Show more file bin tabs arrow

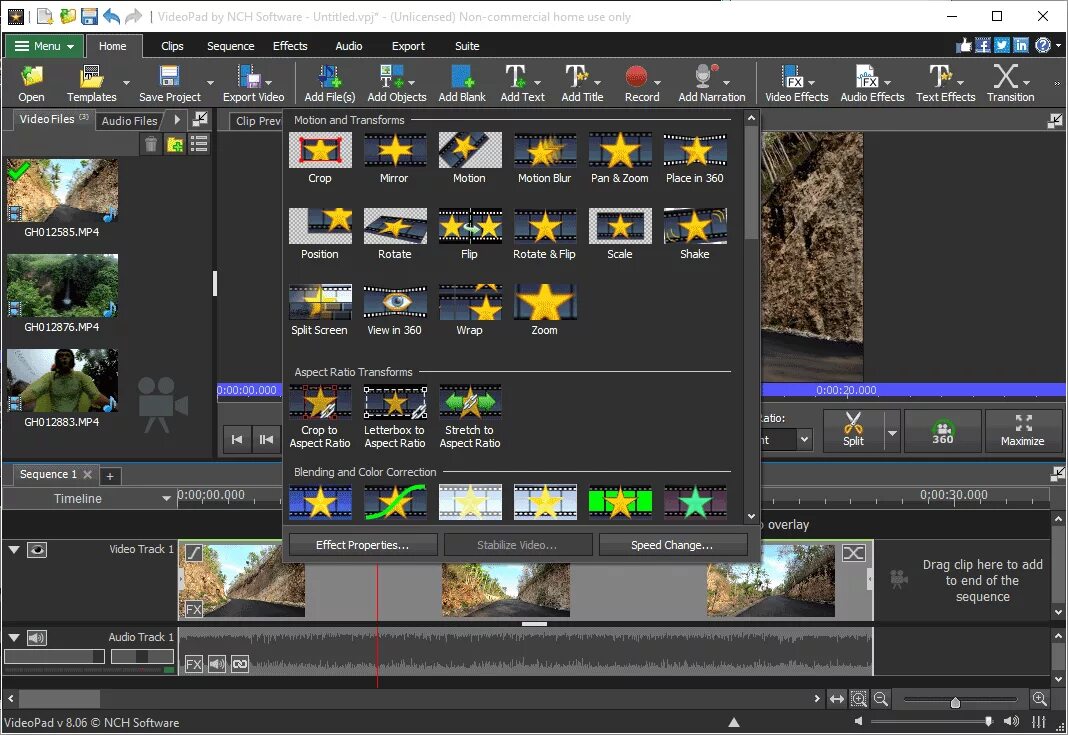pyautogui.click(x=177, y=120)
